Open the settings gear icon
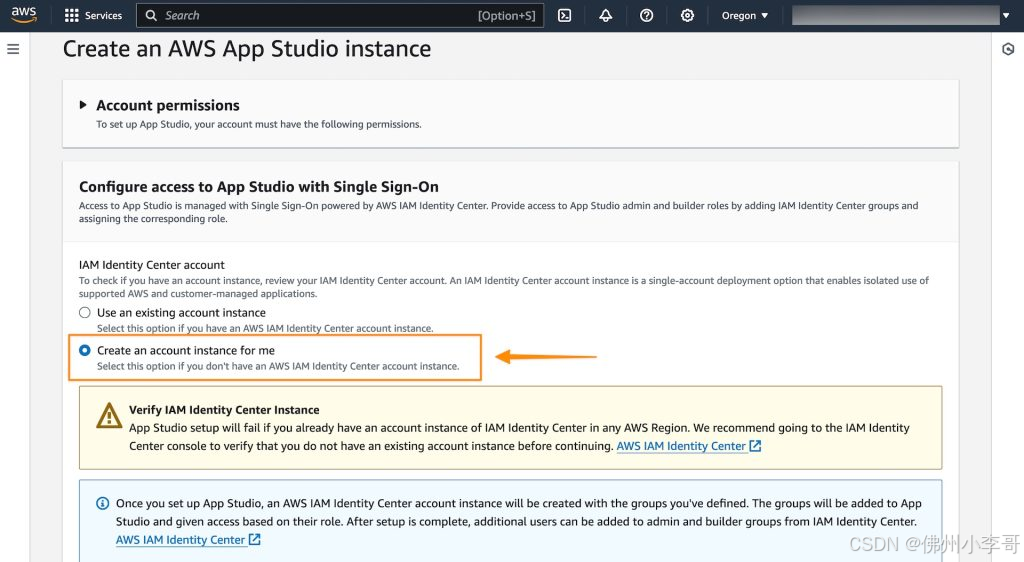This screenshot has height=562, width=1024. tap(687, 16)
